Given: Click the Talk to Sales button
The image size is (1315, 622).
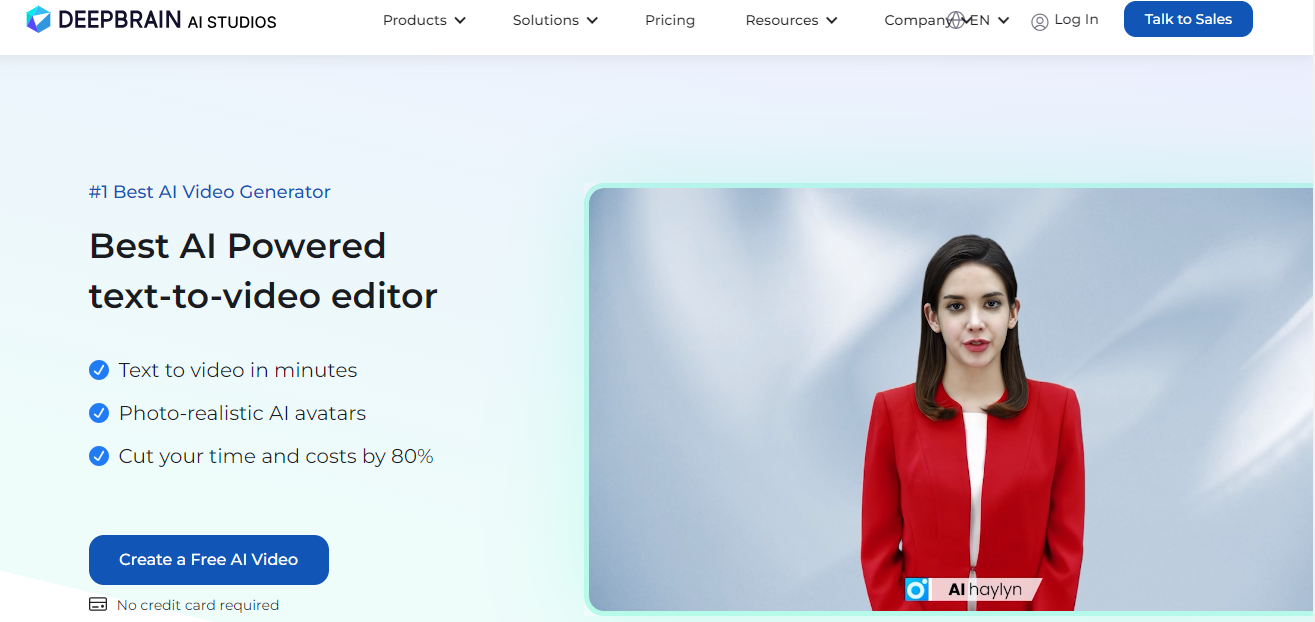Looking at the screenshot, I should [x=1188, y=19].
